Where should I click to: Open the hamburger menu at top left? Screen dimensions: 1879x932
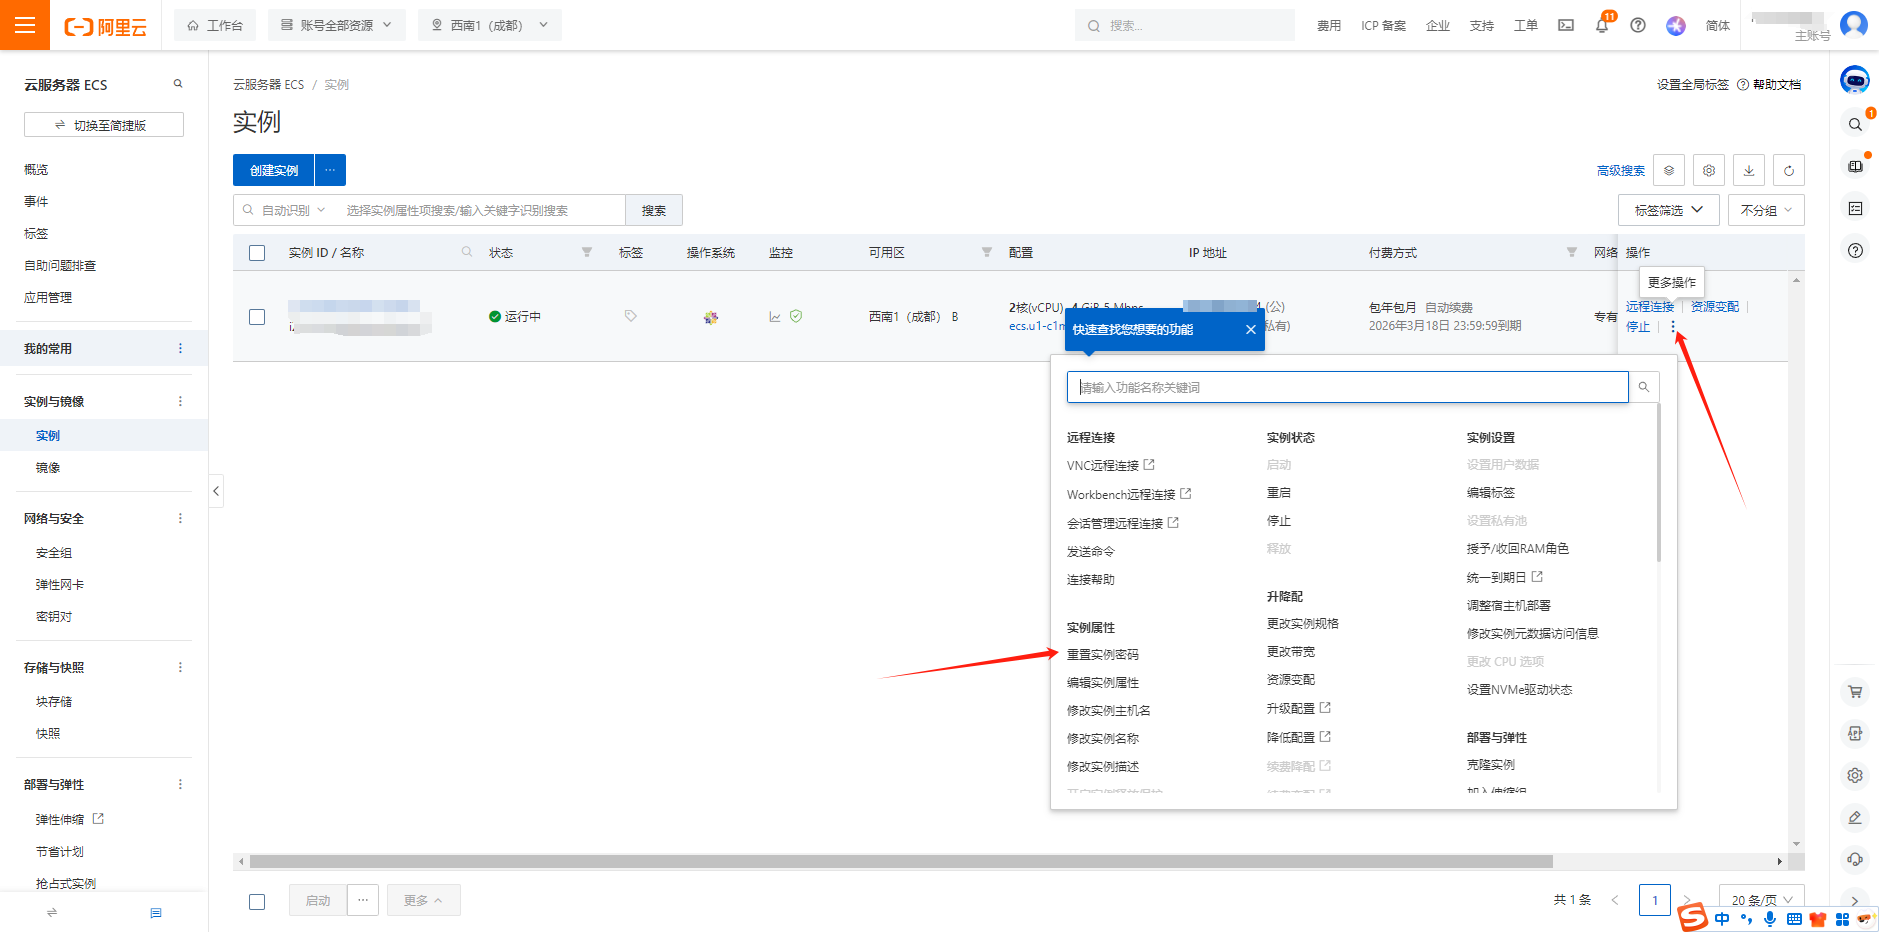[25, 25]
